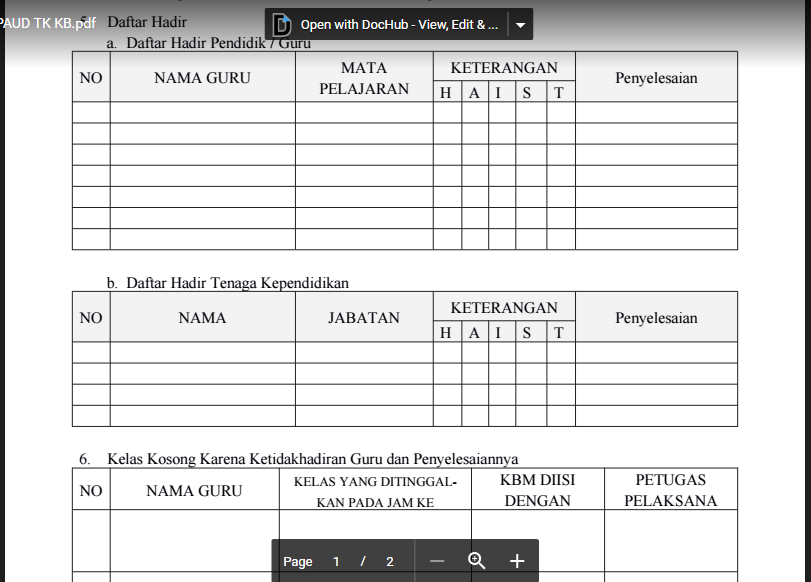811x582 pixels.
Task: Click the 'PAUD TK KB.pdf' file name
Action: 47,23
